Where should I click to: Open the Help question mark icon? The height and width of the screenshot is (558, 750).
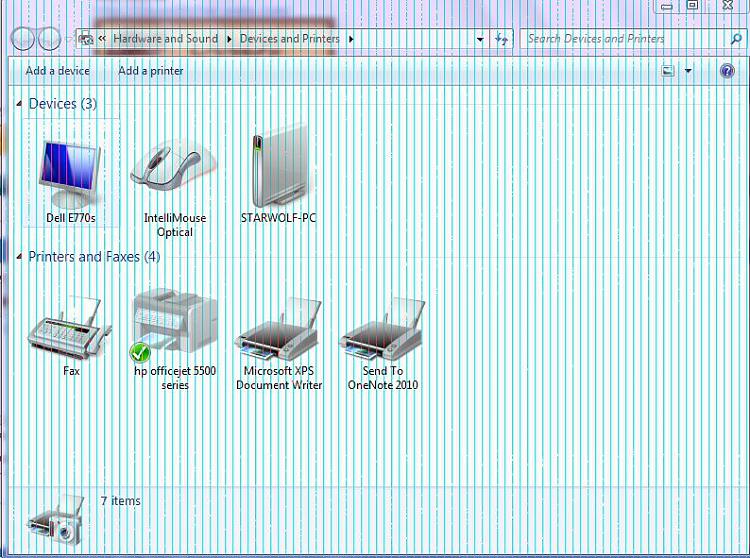coord(727,71)
